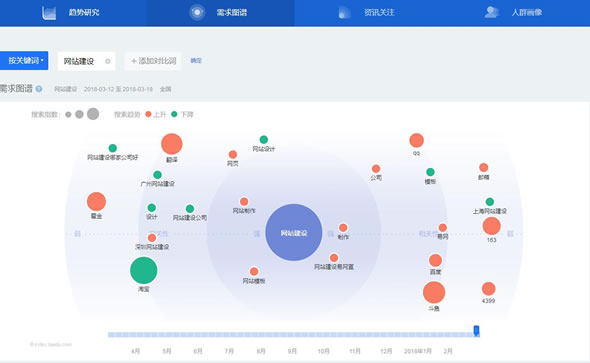Click the 资讯关注 tab icon

(344, 12)
